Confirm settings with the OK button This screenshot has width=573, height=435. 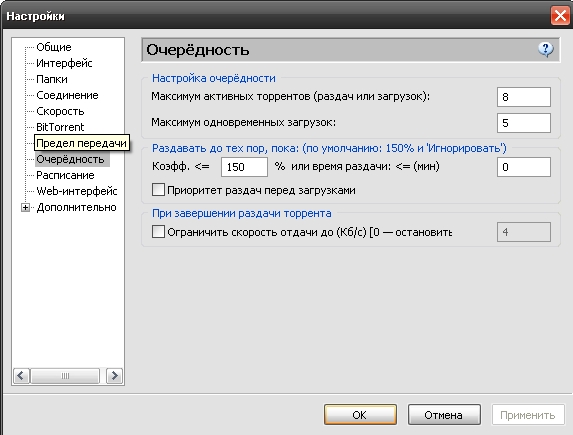coord(360,415)
